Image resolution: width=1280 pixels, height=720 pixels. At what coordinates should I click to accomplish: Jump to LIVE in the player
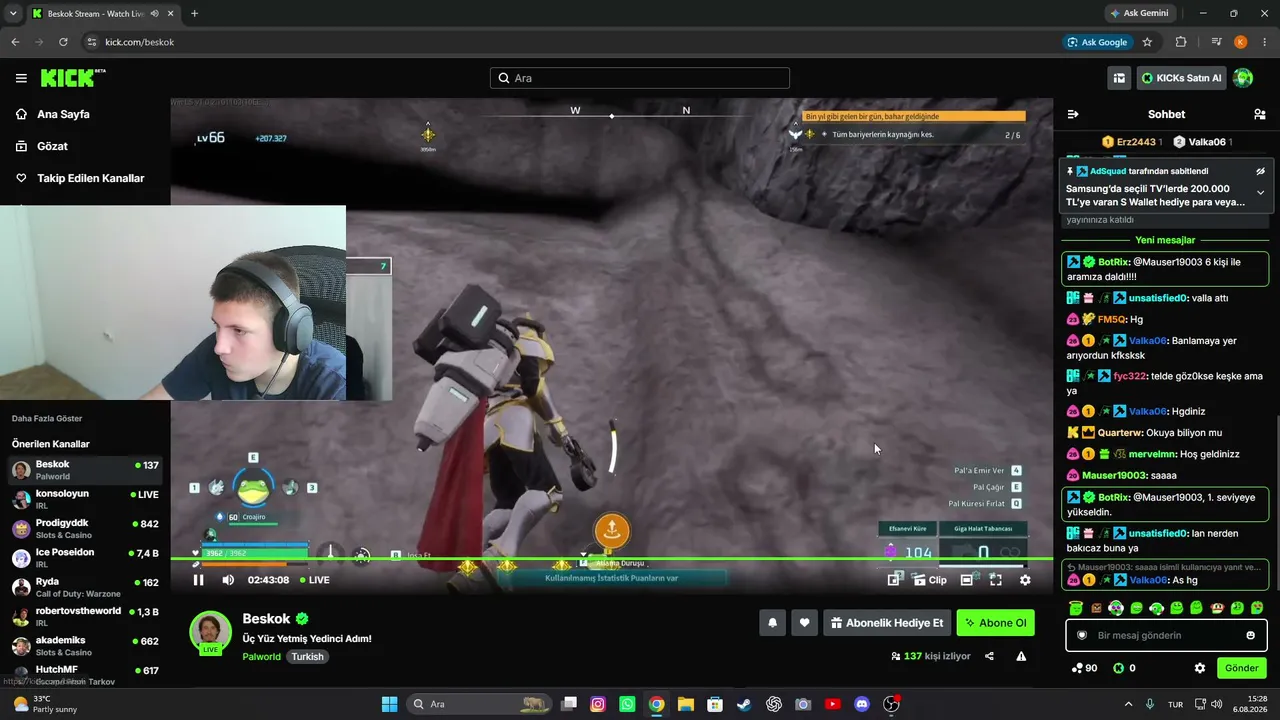point(314,580)
